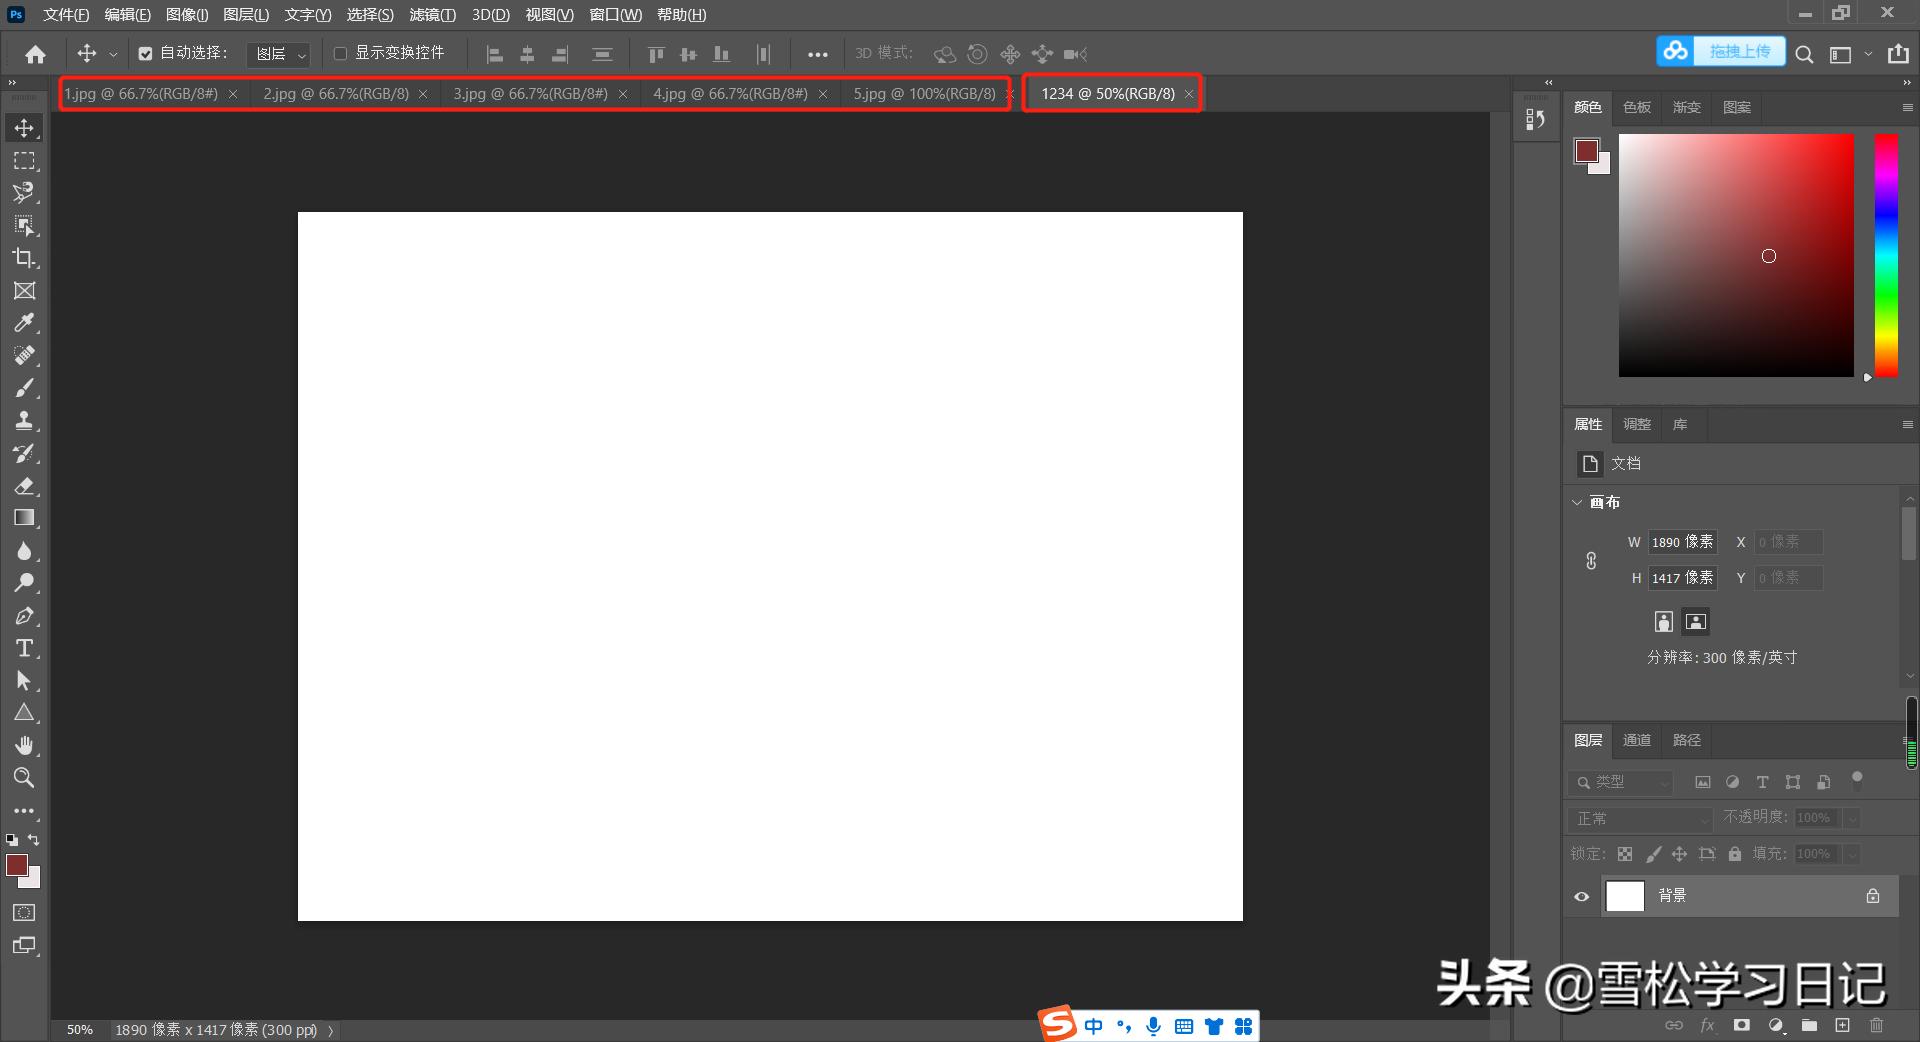This screenshot has height=1042, width=1920.
Task: Pick the Eraser tool
Action: coord(24,486)
